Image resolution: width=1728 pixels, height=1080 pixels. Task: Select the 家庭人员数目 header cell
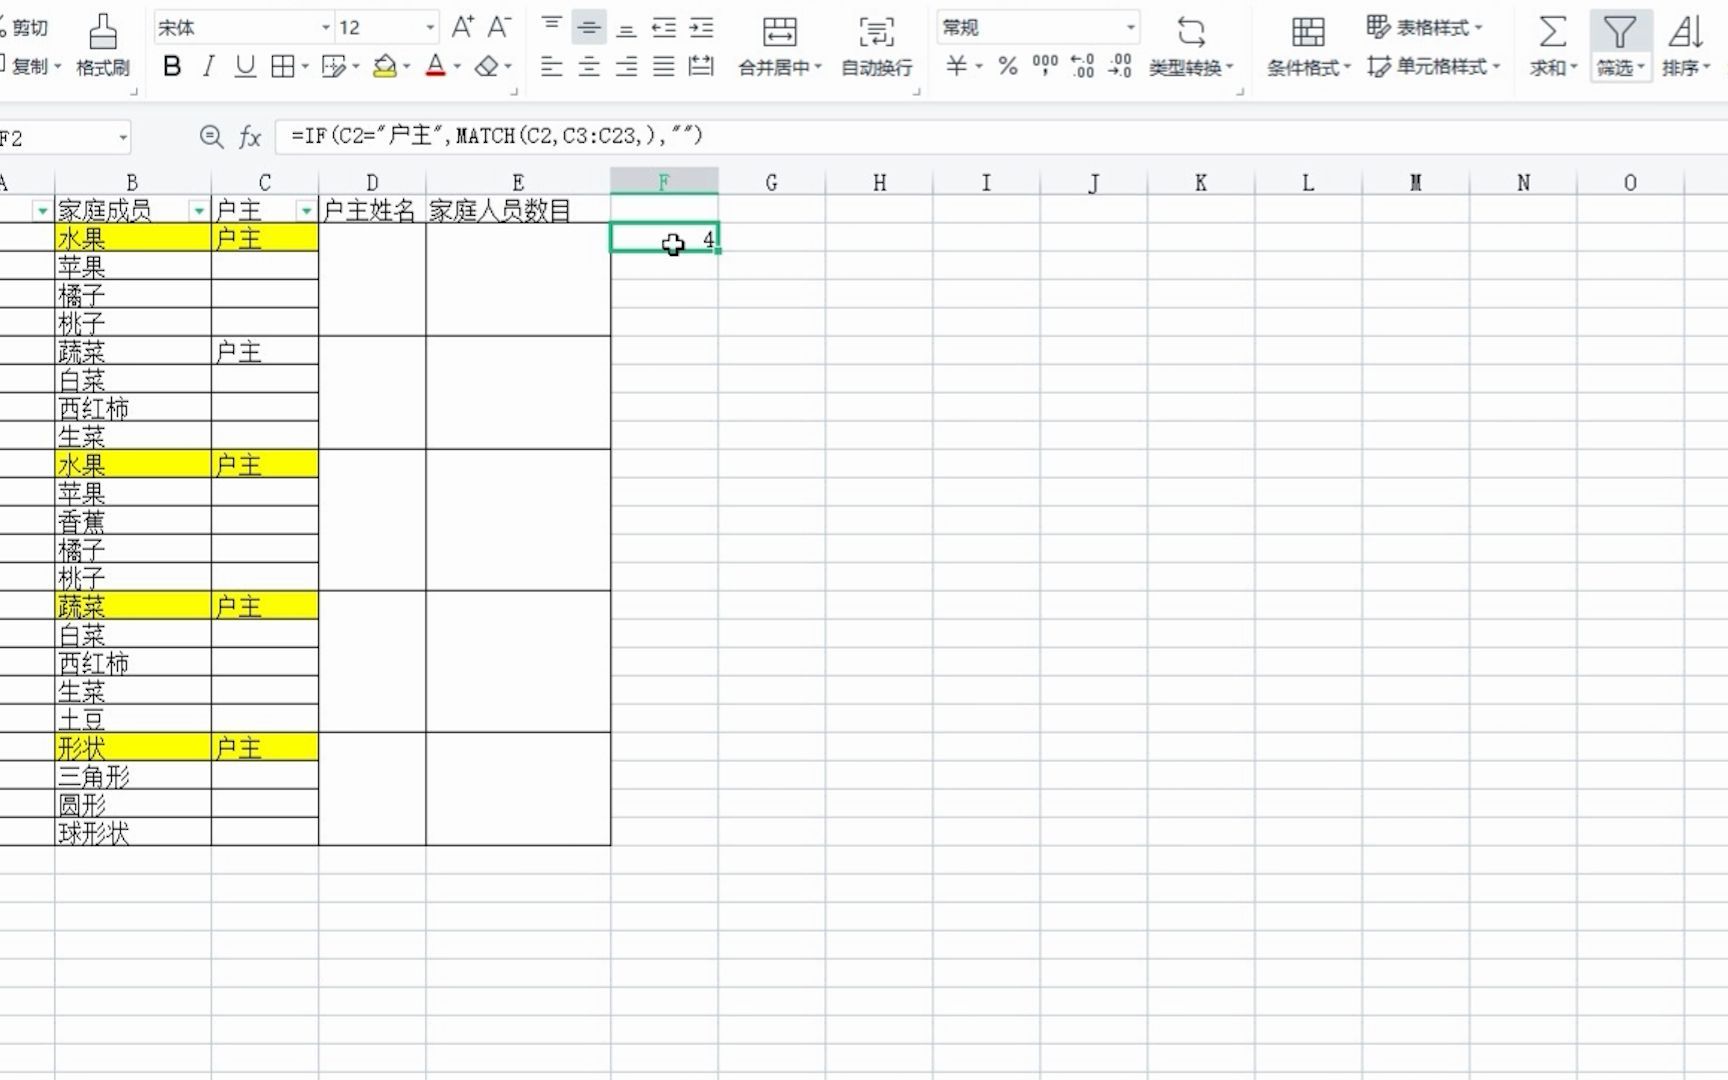tap(518, 210)
